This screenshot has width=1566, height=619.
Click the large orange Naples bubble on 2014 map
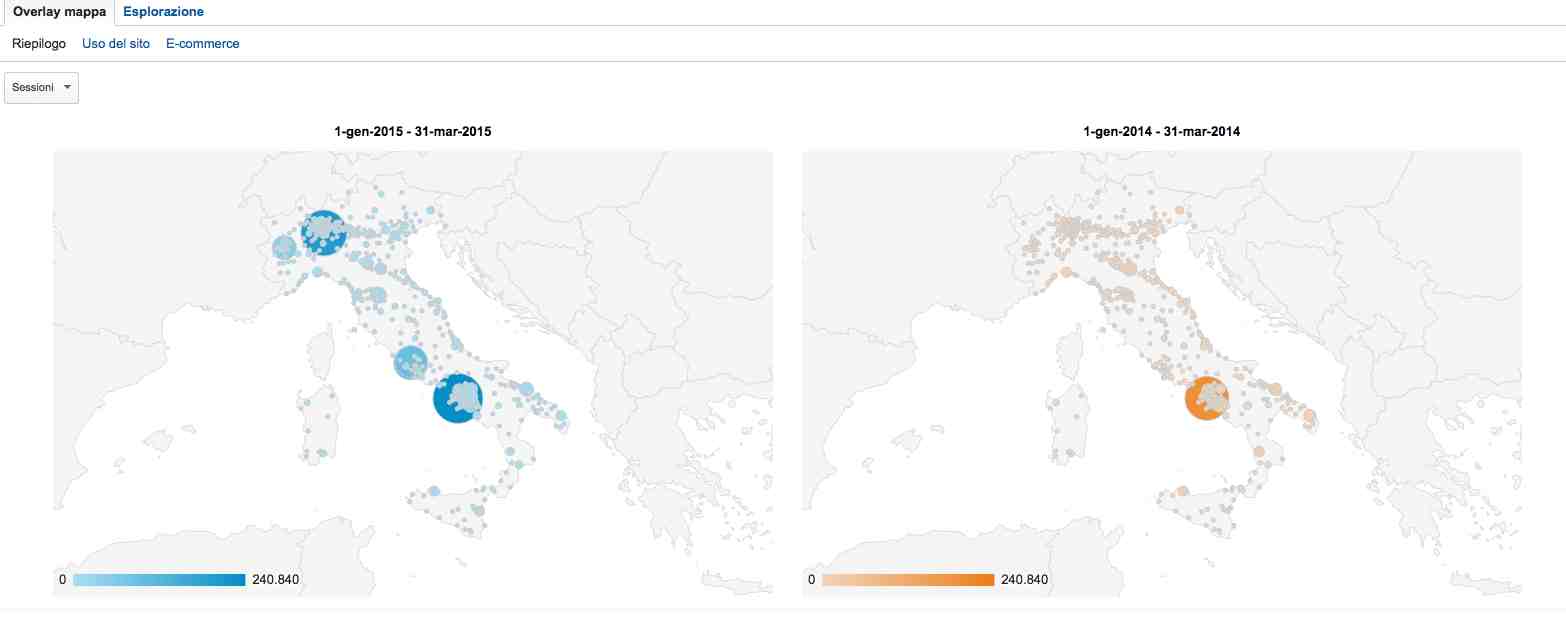tap(1206, 398)
